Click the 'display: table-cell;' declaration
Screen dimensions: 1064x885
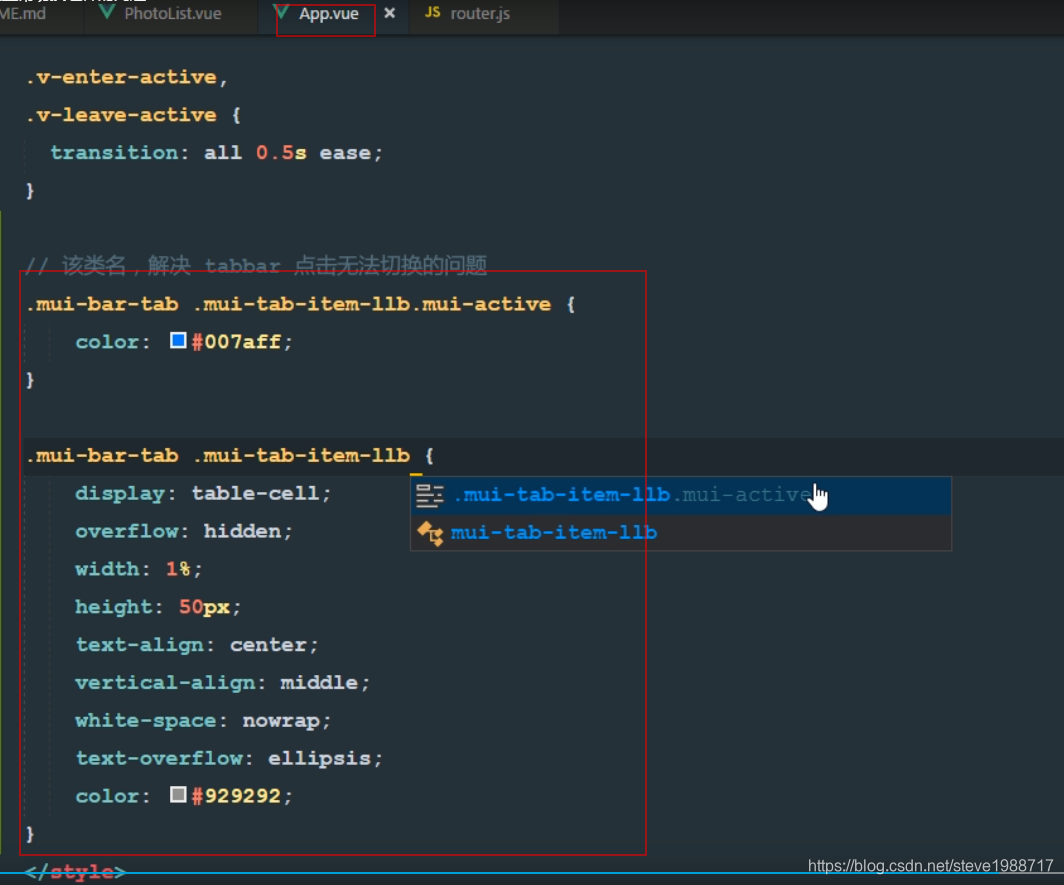203,493
